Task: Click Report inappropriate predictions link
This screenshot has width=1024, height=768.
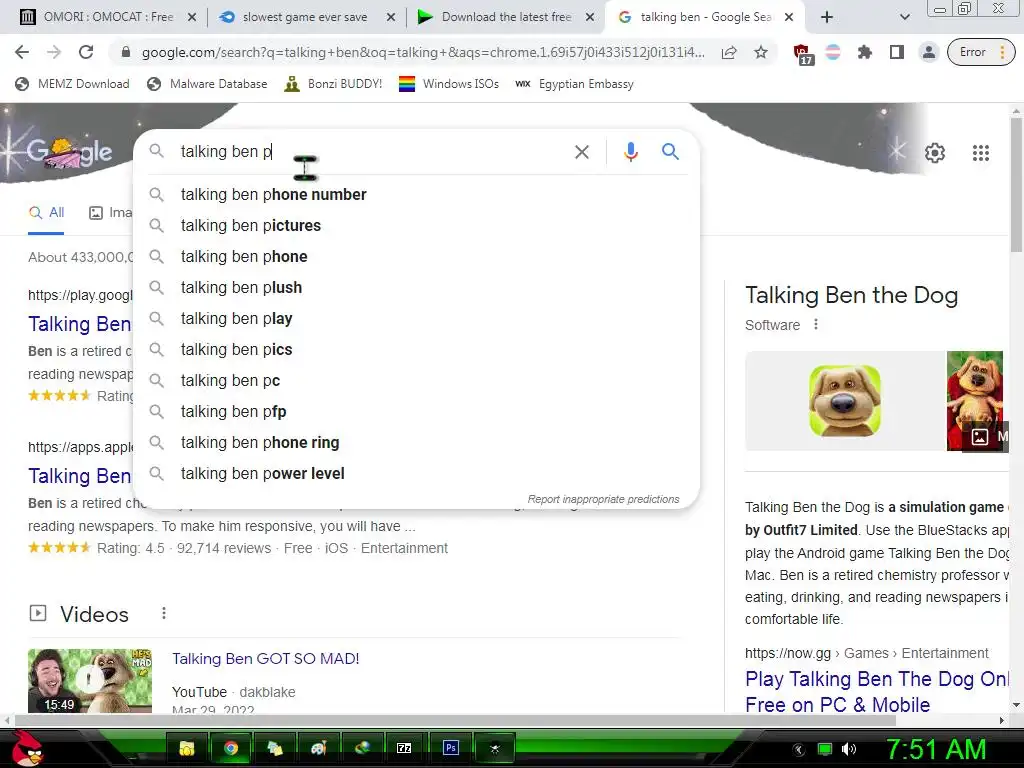Action: click(603, 500)
